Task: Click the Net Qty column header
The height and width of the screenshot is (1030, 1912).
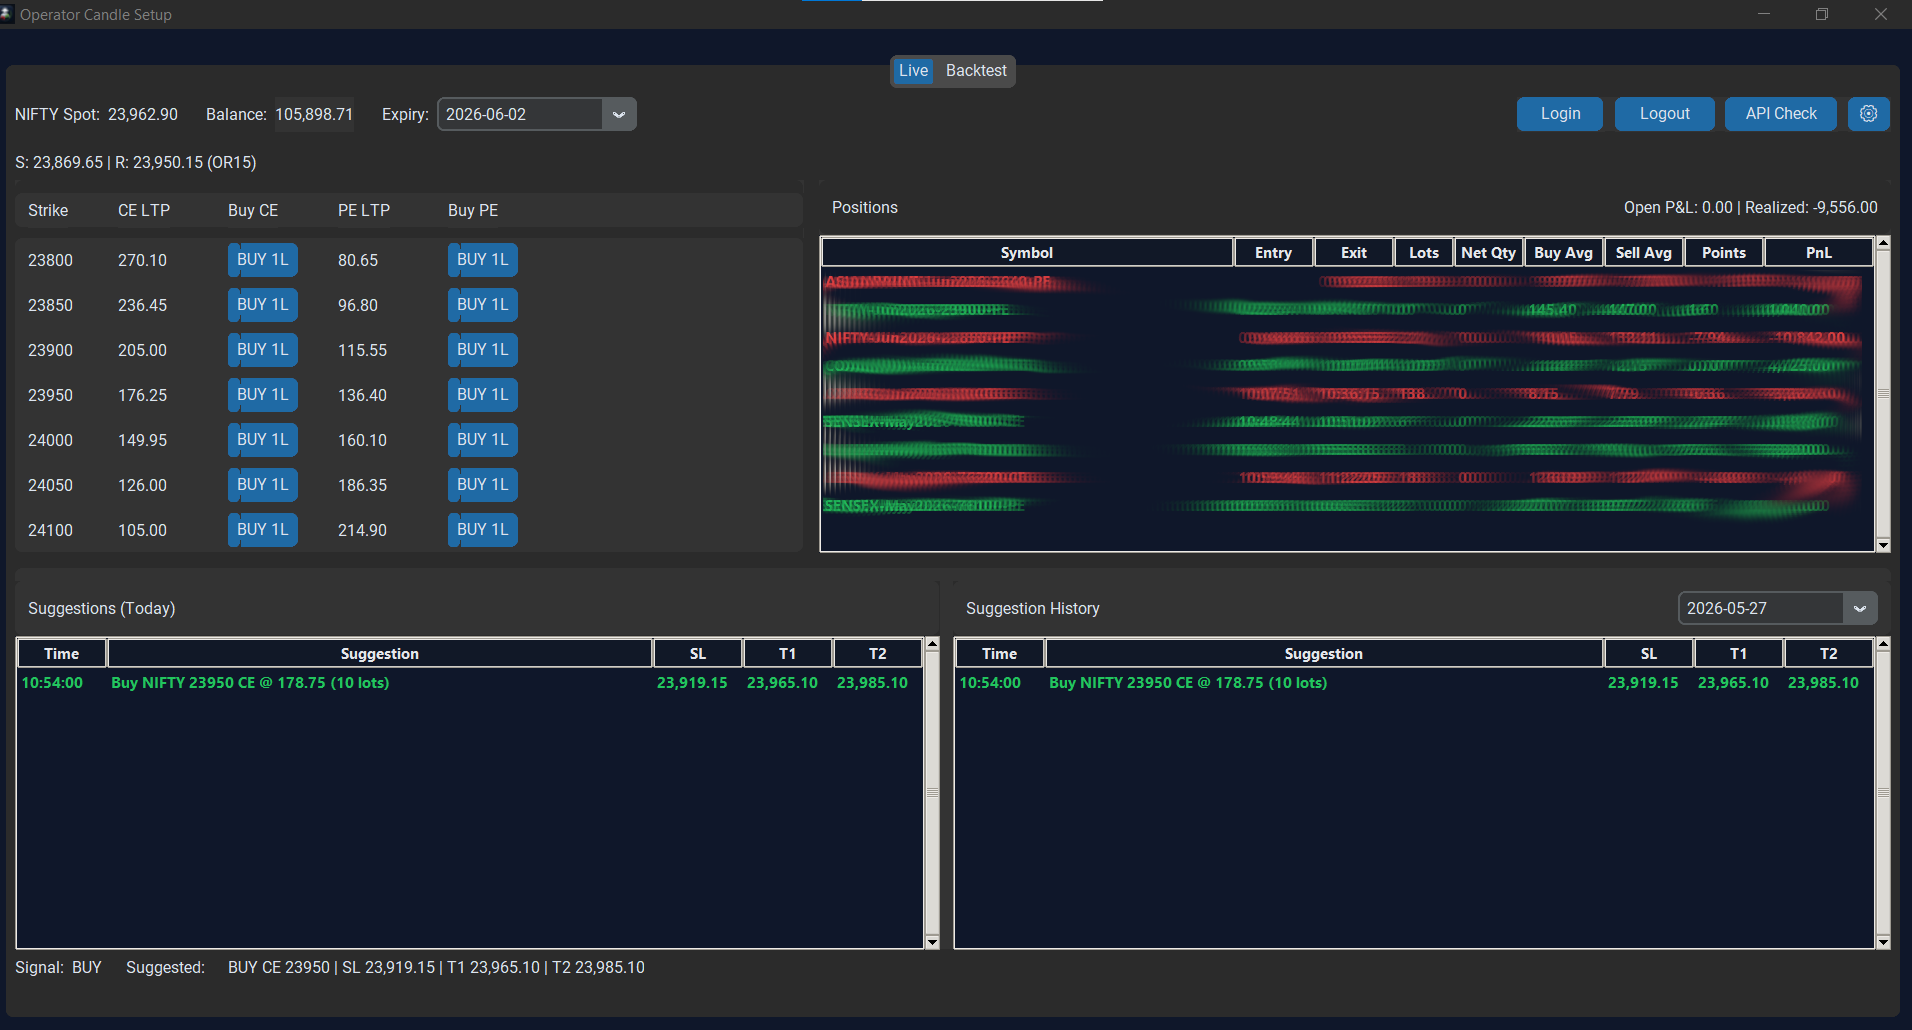Action: (x=1488, y=253)
